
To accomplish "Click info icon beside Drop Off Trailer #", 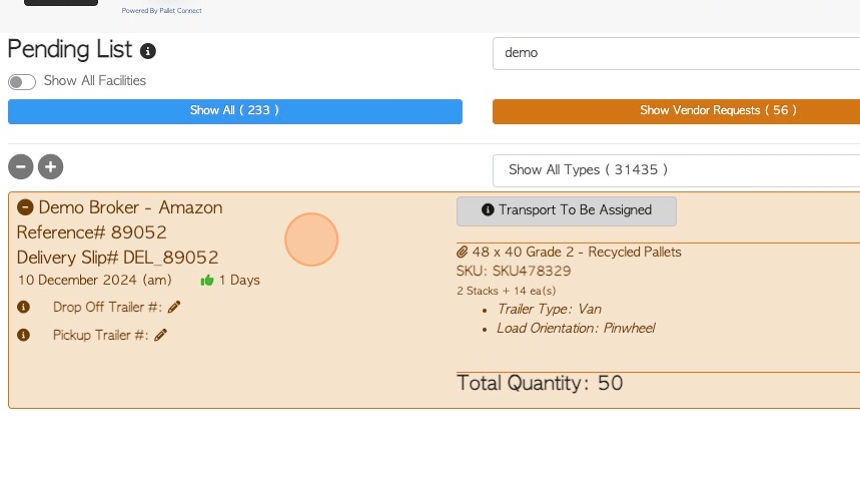I will [x=23, y=307].
